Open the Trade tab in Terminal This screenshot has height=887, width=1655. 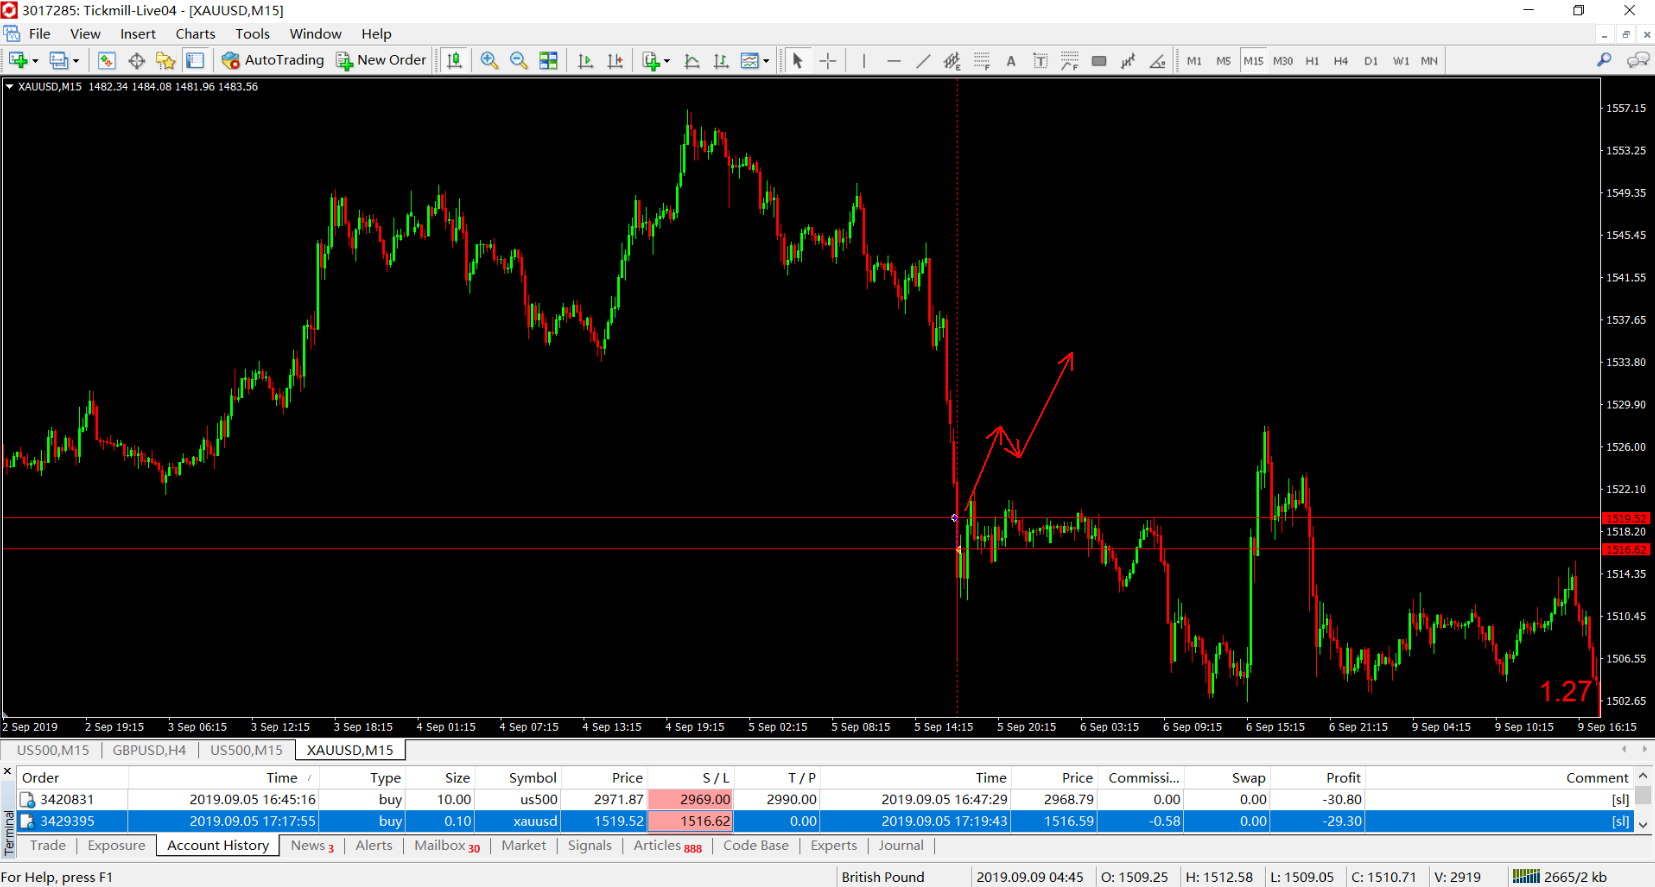pyautogui.click(x=48, y=846)
